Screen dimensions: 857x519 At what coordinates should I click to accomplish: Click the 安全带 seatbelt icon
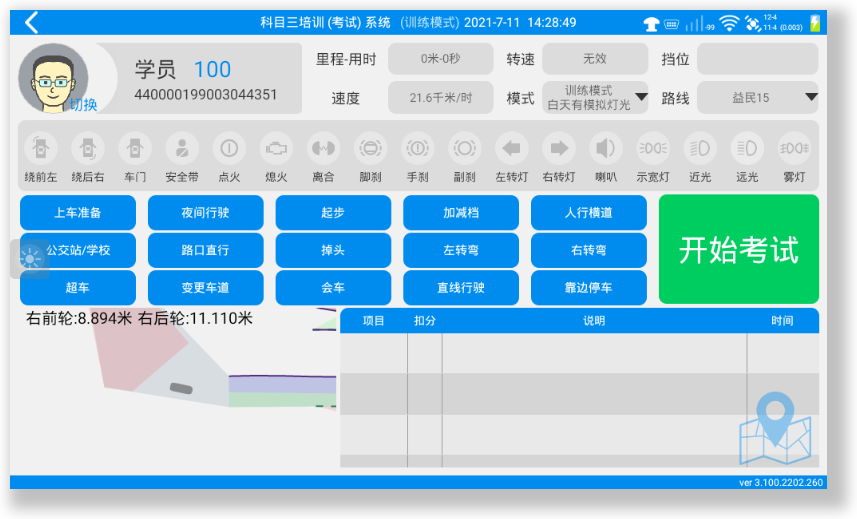point(181,149)
